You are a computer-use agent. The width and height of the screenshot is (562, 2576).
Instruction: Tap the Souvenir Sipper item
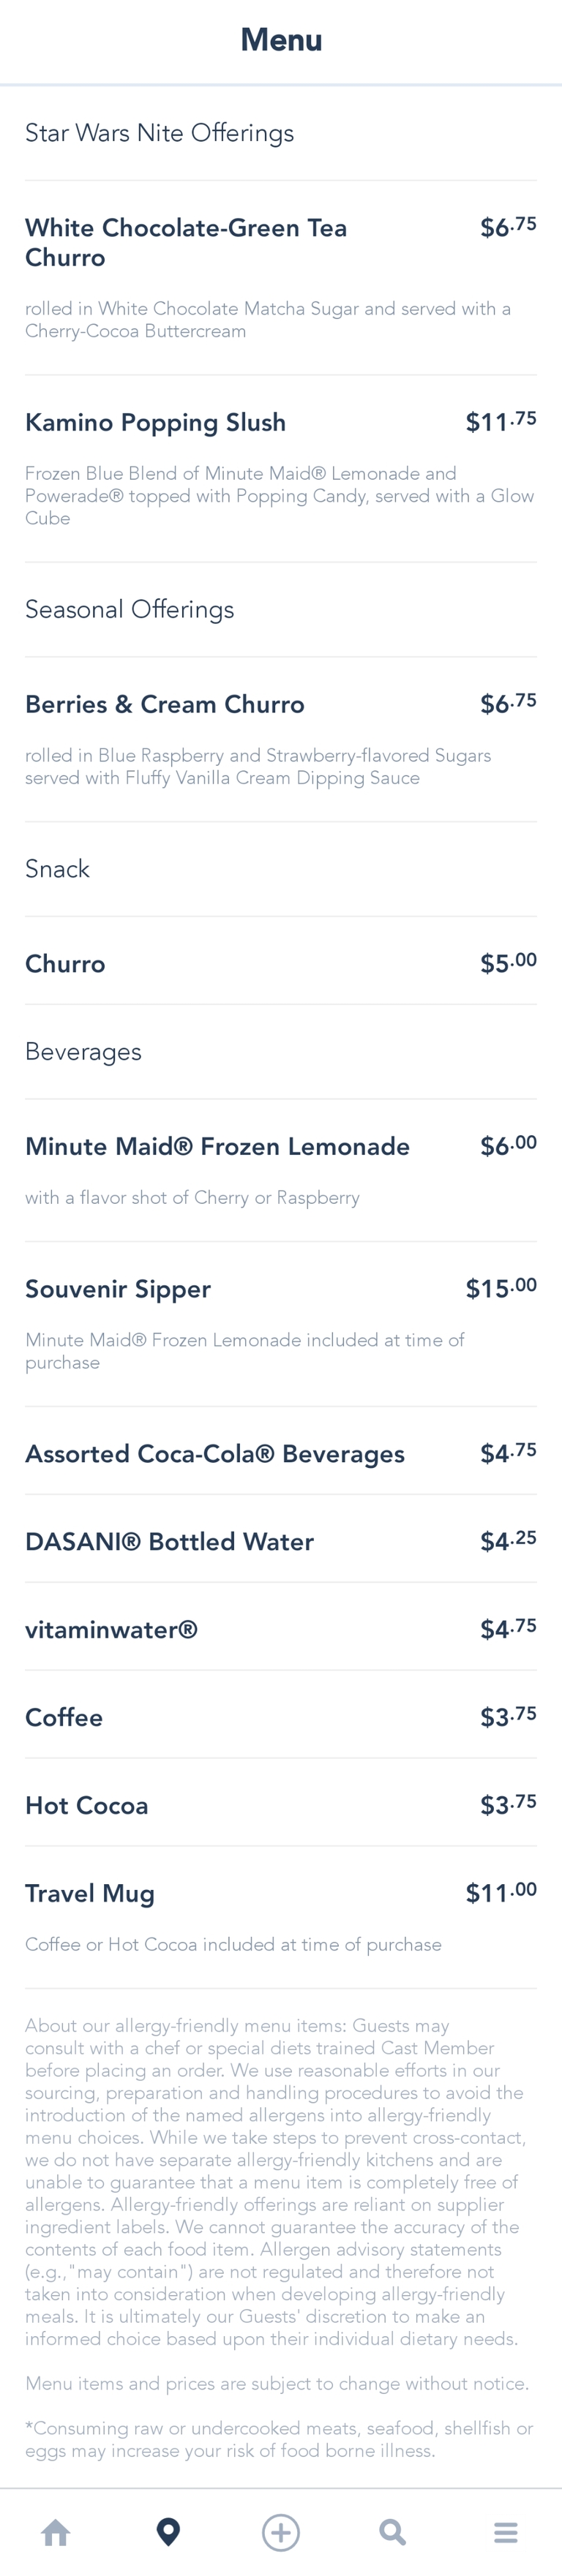point(118,1290)
